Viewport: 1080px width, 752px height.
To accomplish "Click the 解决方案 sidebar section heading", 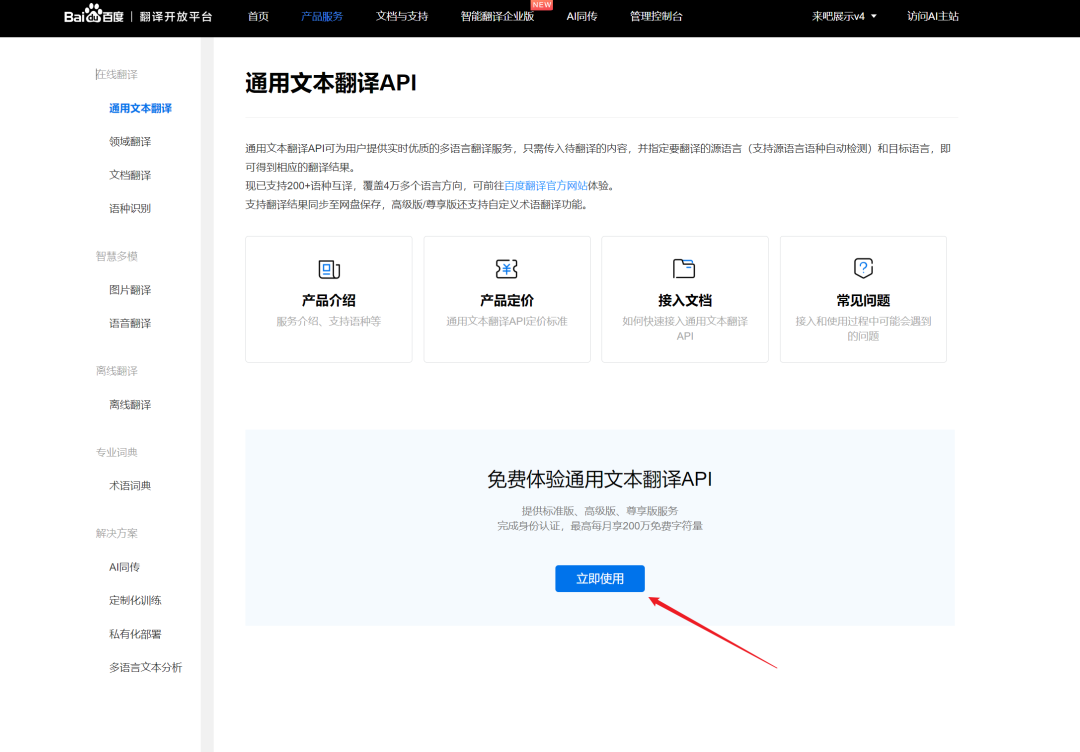I will (x=117, y=534).
